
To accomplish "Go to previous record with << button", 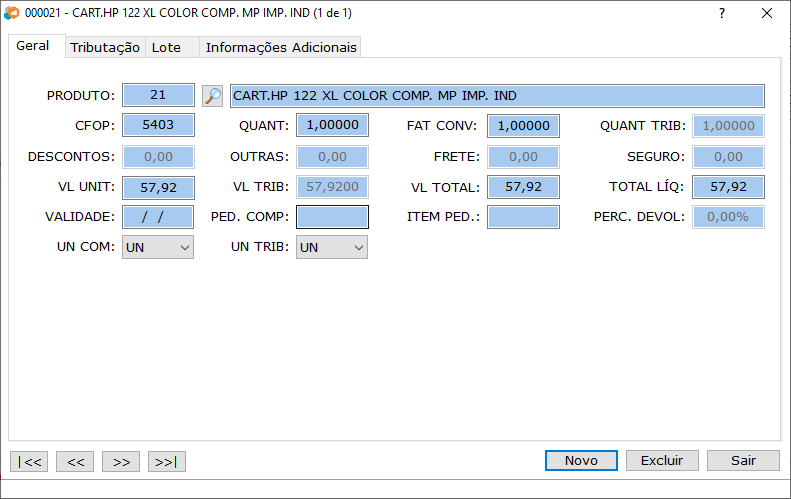I will pos(75,461).
